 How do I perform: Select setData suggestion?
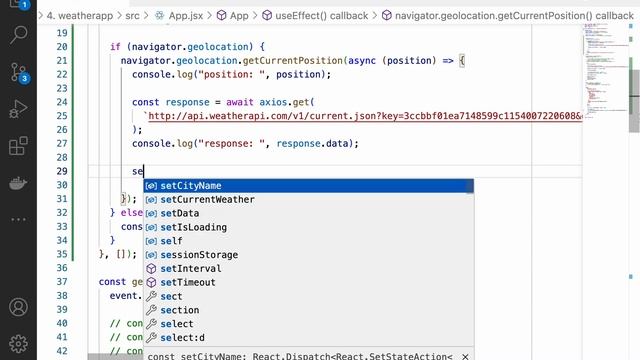[309, 213]
